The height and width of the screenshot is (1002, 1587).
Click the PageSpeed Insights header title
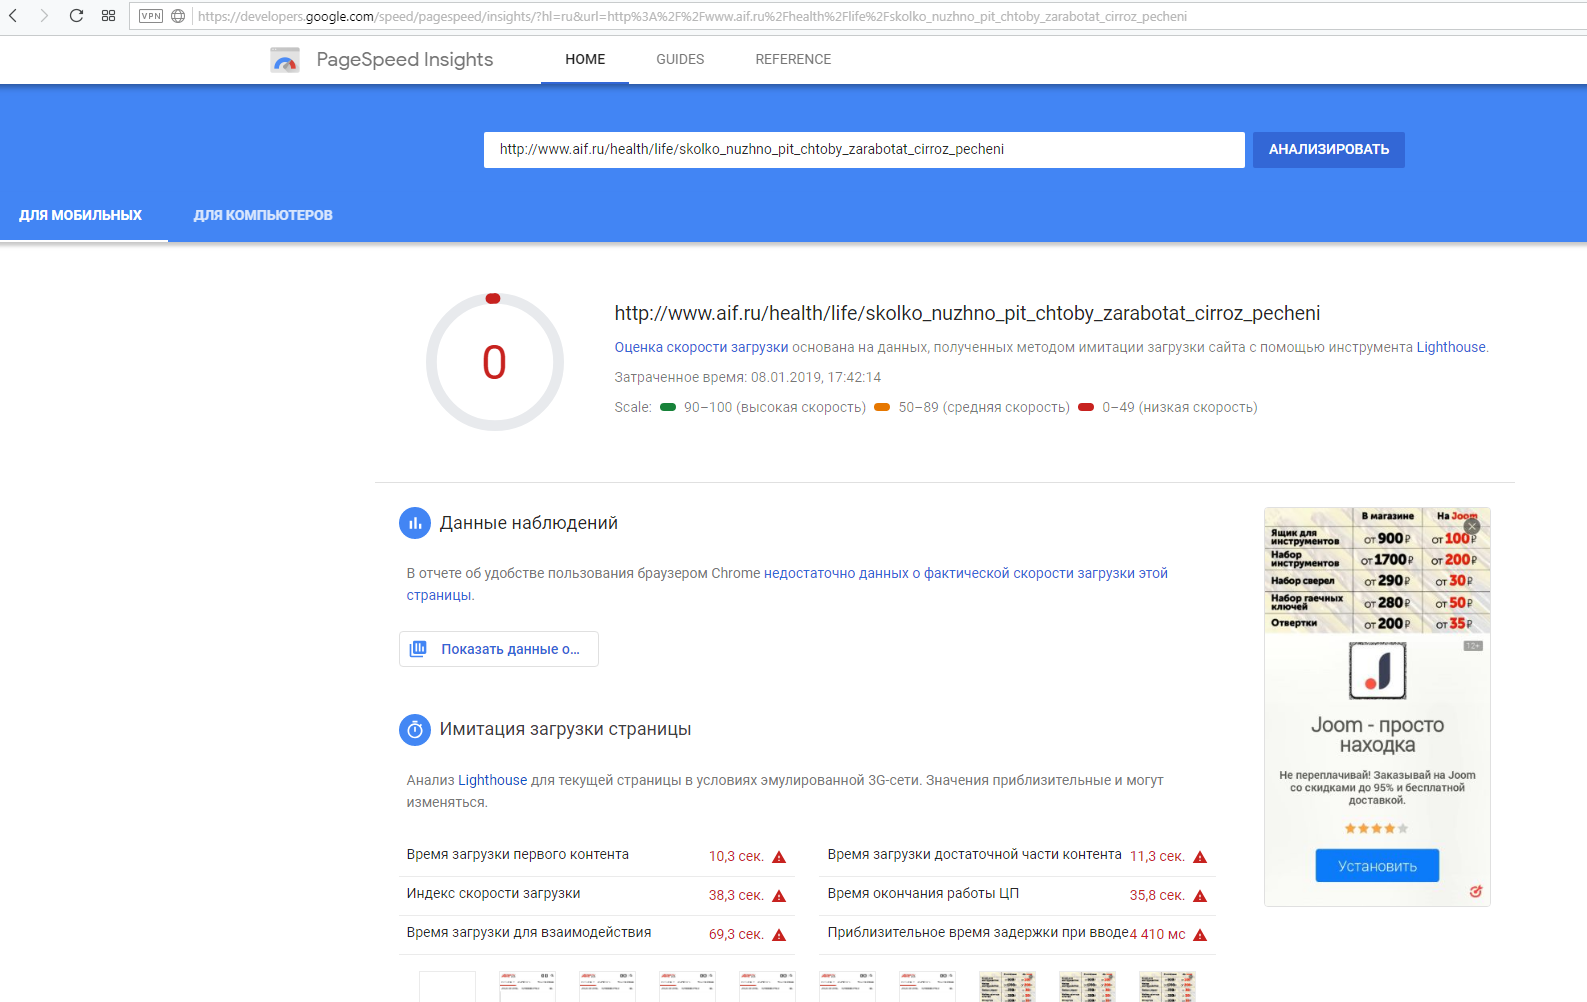click(405, 60)
